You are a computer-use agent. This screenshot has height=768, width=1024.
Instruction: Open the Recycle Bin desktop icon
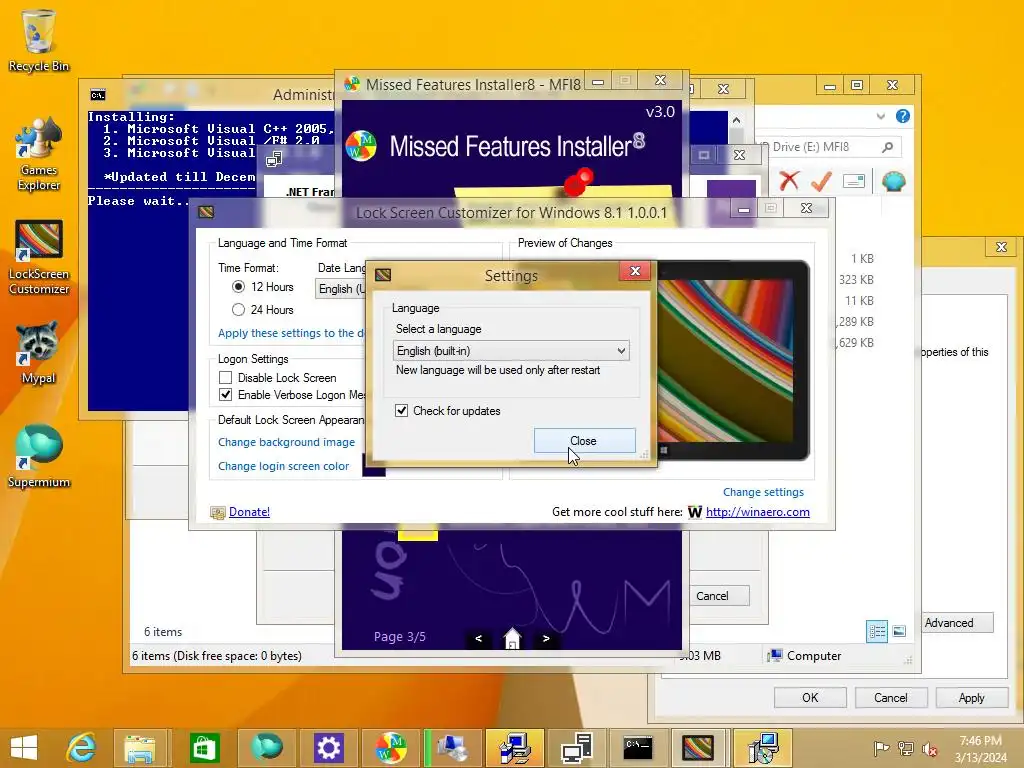[39, 40]
